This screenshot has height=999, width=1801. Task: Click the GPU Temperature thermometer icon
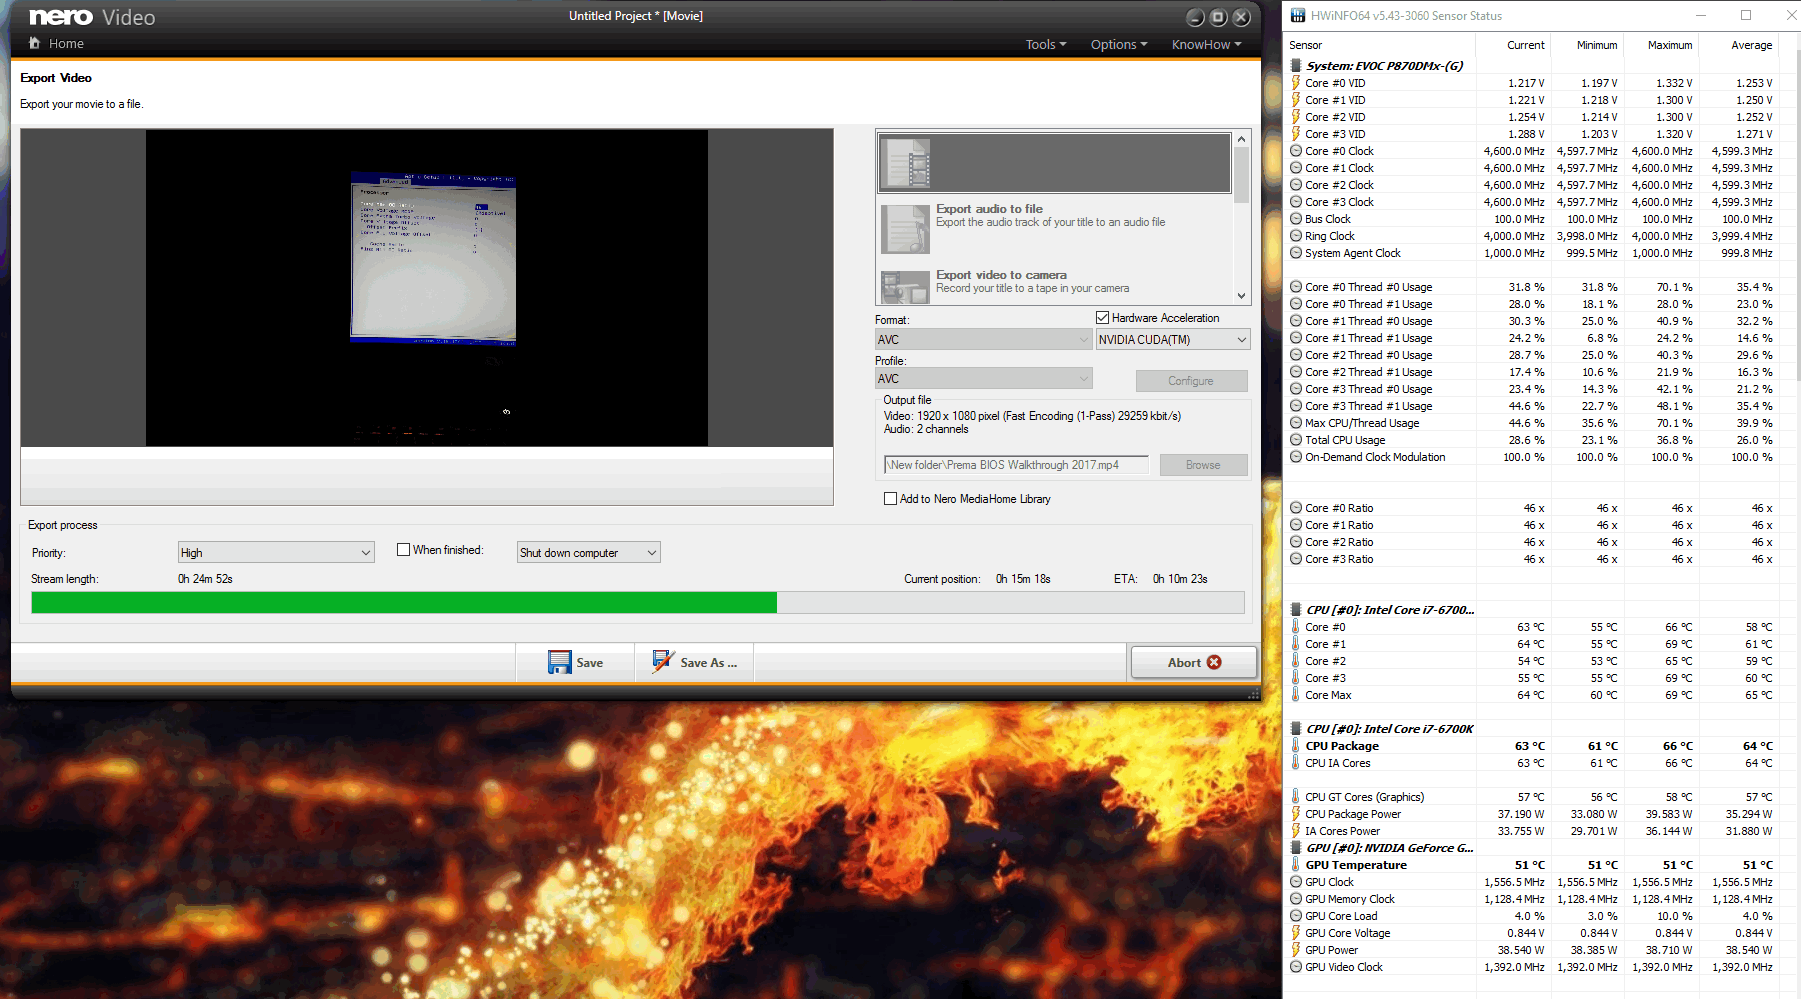[x=1296, y=865]
